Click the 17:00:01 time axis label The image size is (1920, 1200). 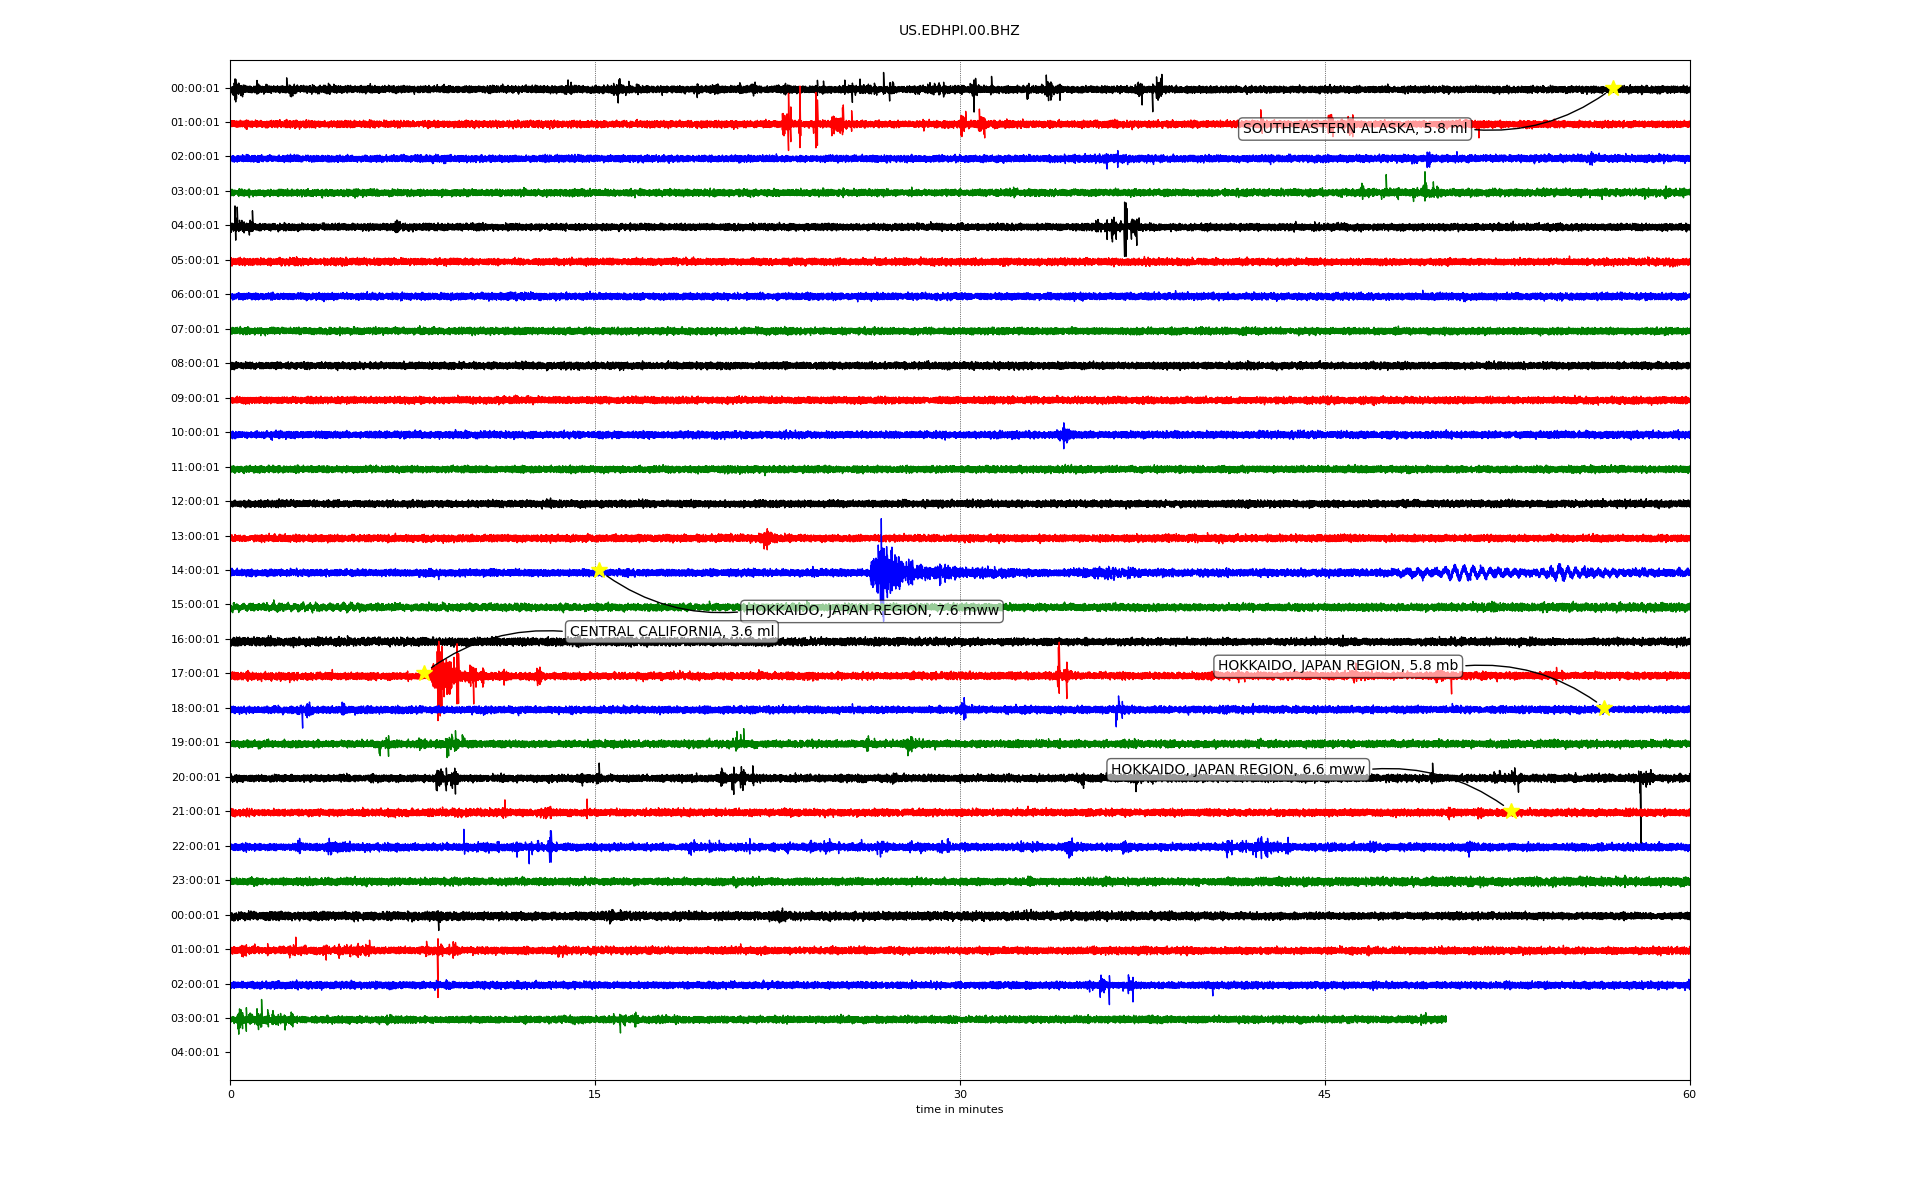(x=195, y=673)
